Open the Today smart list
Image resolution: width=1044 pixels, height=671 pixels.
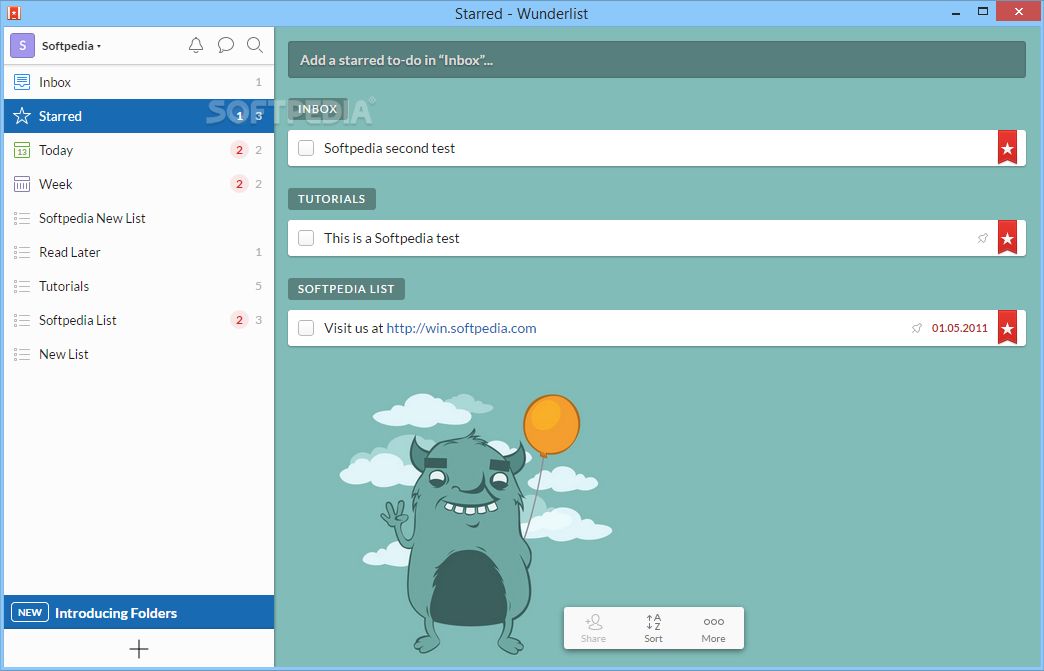[x=138, y=150]
